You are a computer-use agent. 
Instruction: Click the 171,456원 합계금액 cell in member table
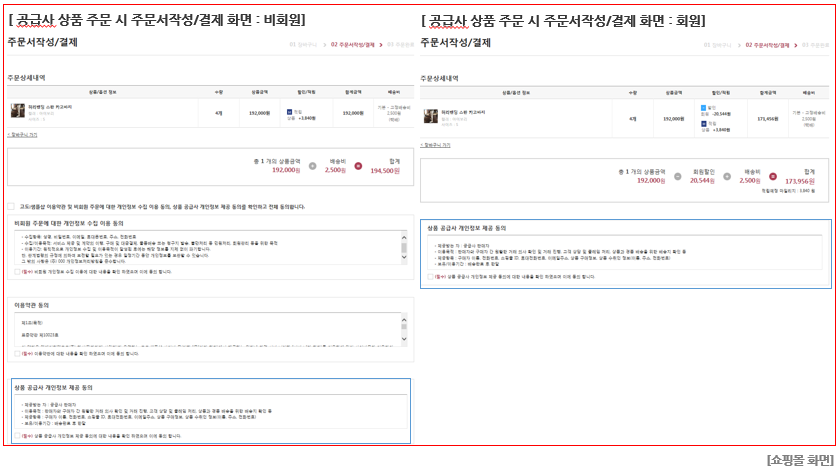[x=768, y=119]
